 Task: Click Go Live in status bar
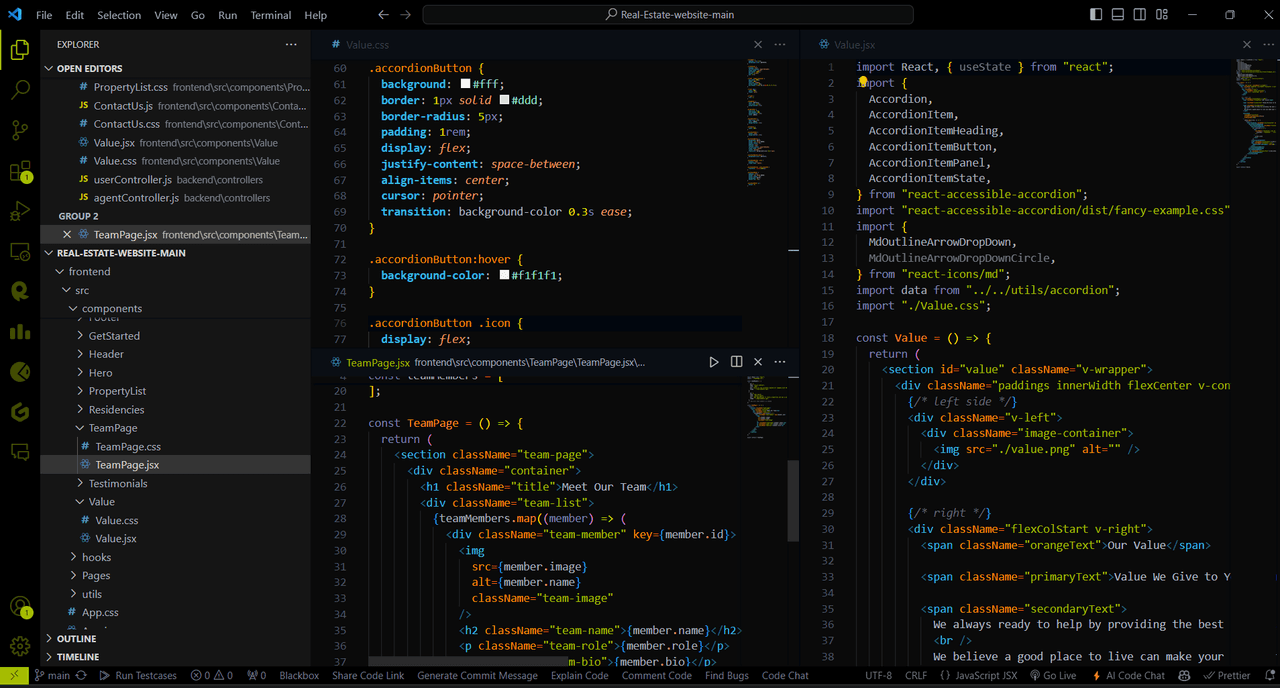click(x=1052, y=676)
